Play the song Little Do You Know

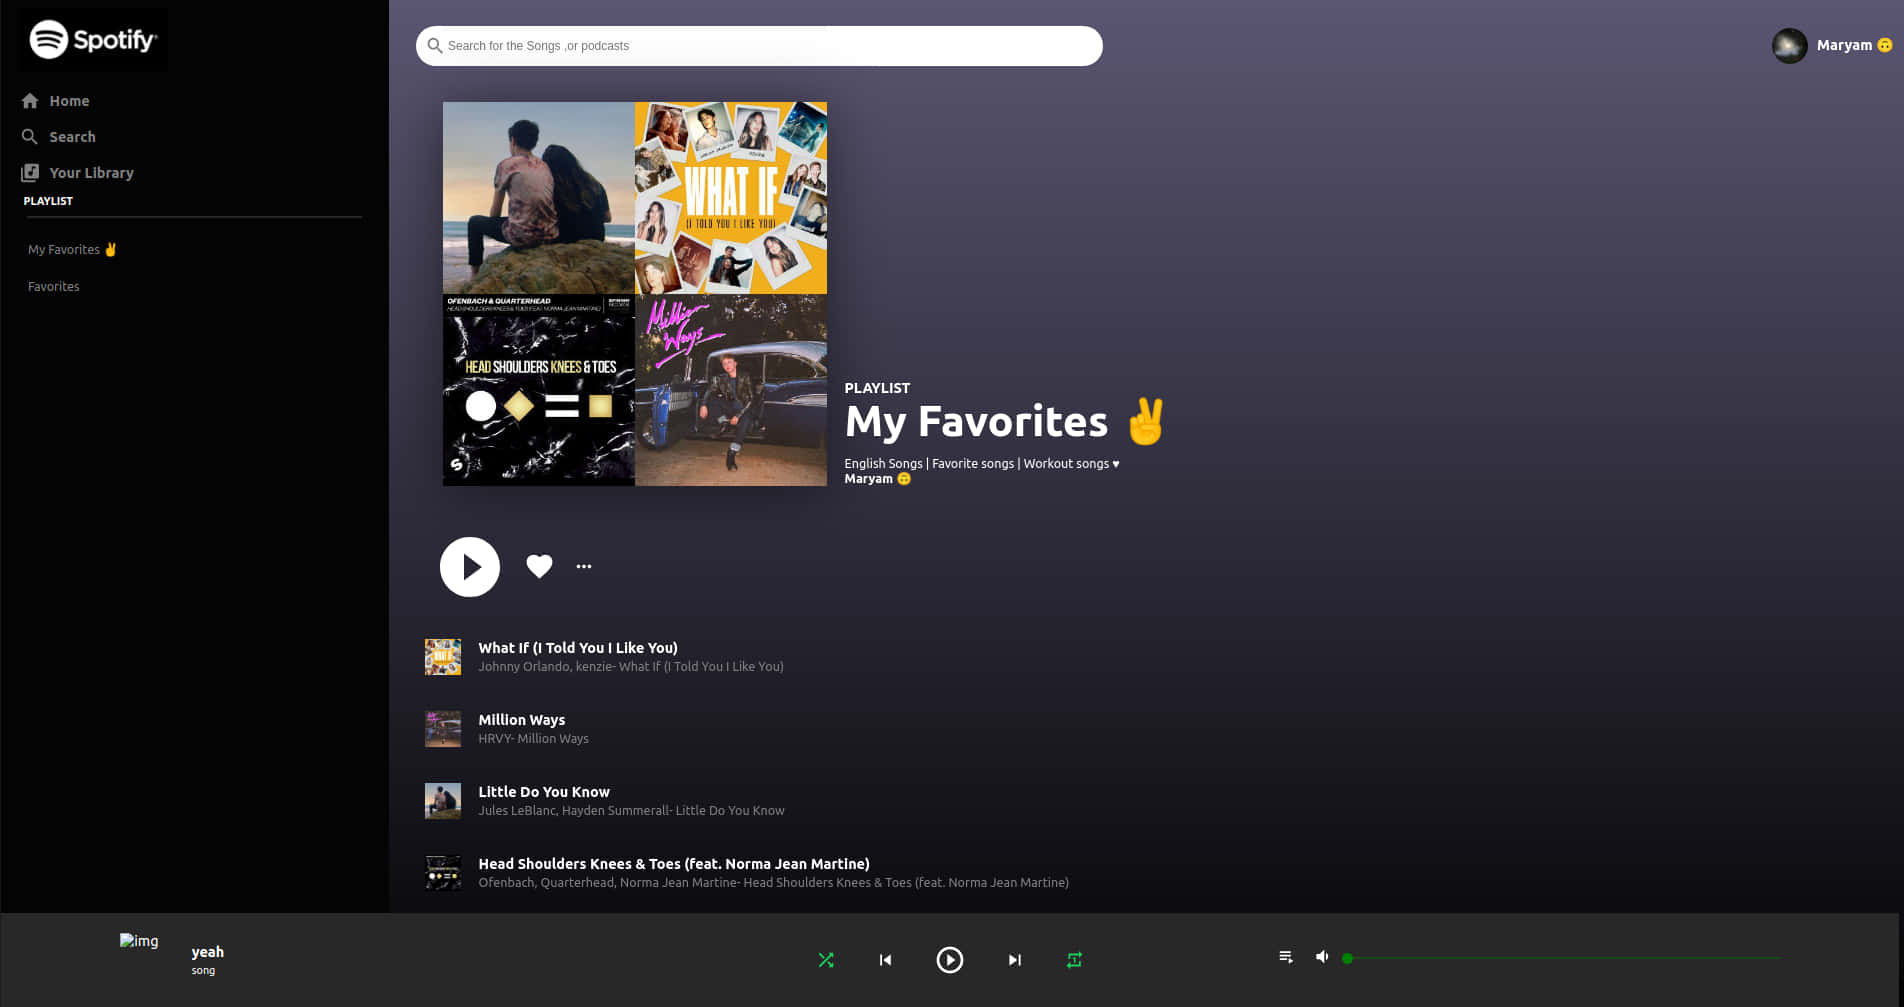click(544, 792)
